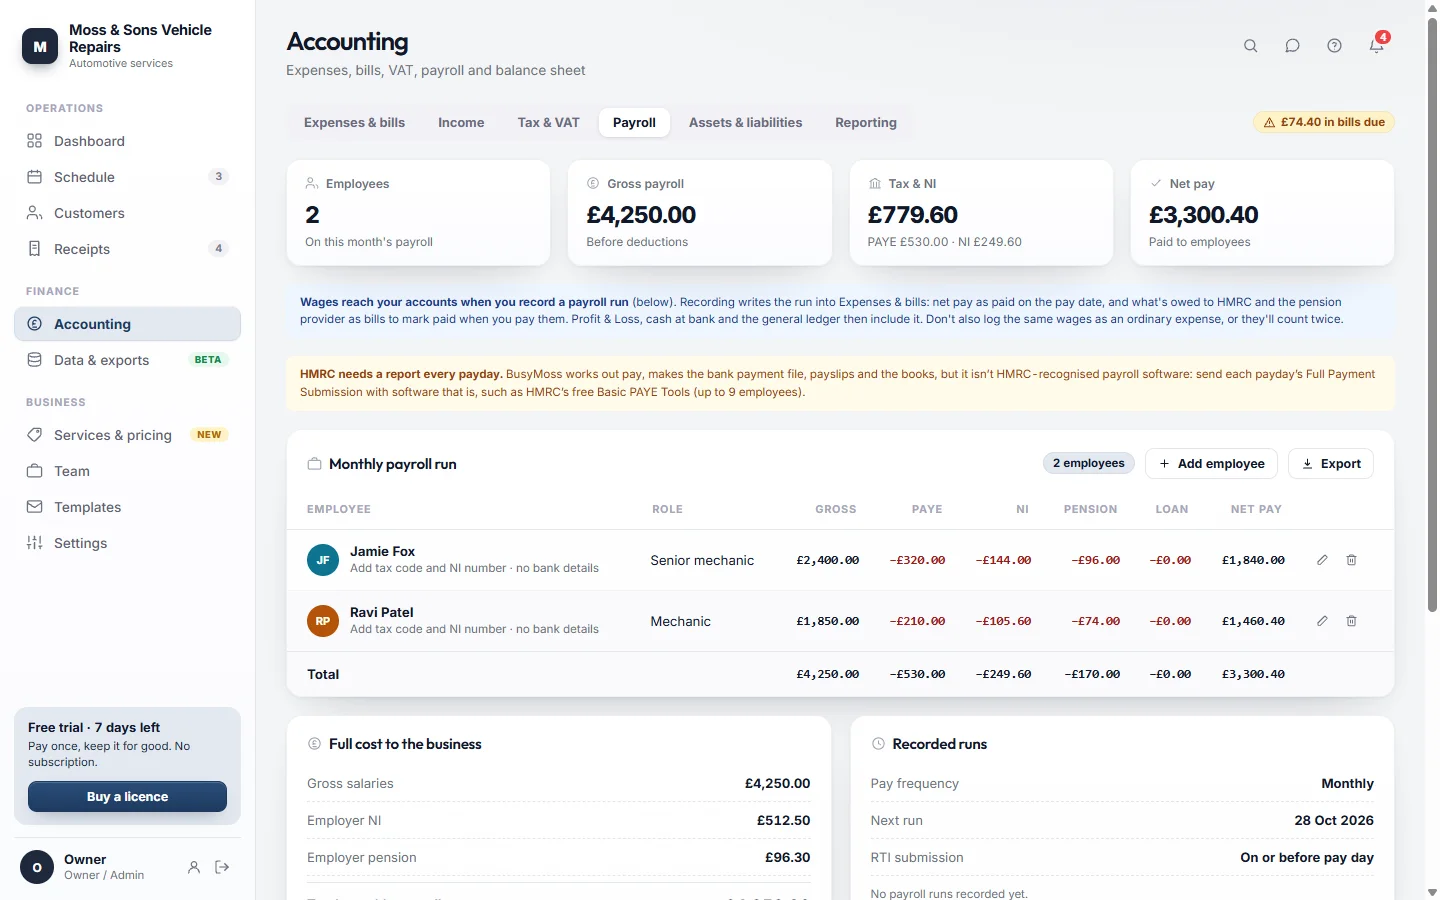Select the Payroll tab

(634, 122)
